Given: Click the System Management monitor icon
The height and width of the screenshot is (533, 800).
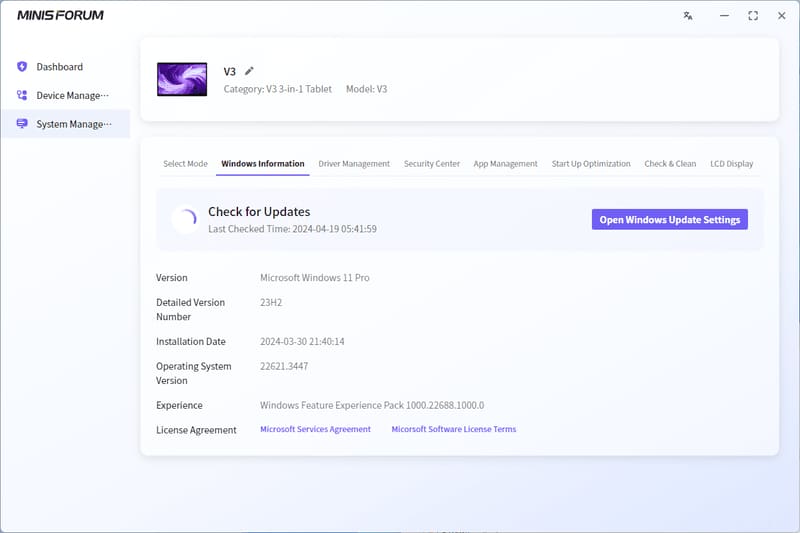Looking at the screenshot, I should coord(22,124).
